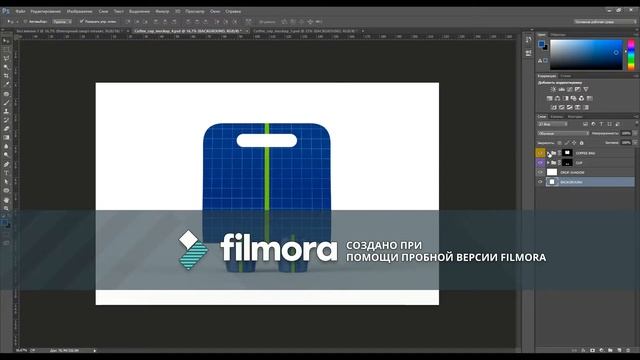
Task: Toggle lock all for layer
Action: [x=582, y=143]
